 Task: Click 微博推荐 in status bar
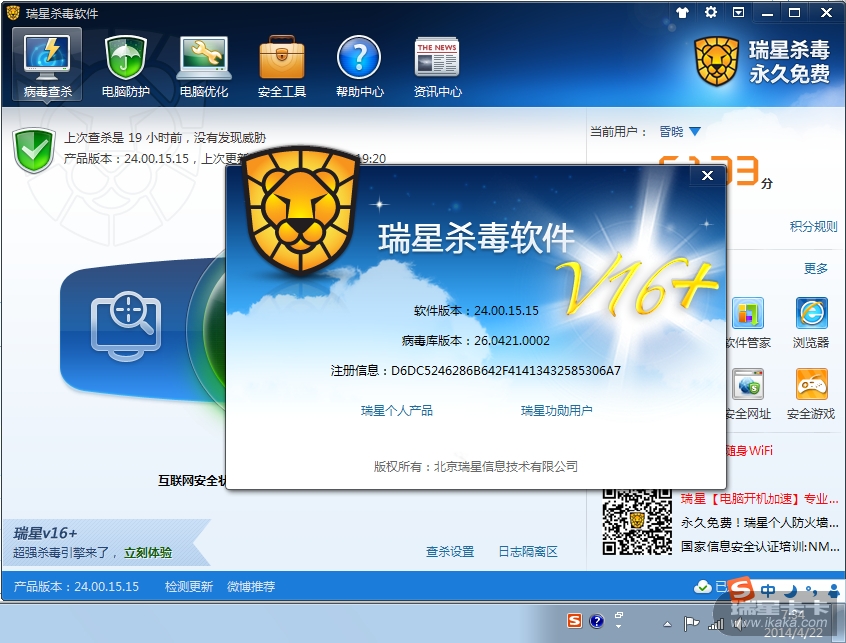tap(251, 586)
